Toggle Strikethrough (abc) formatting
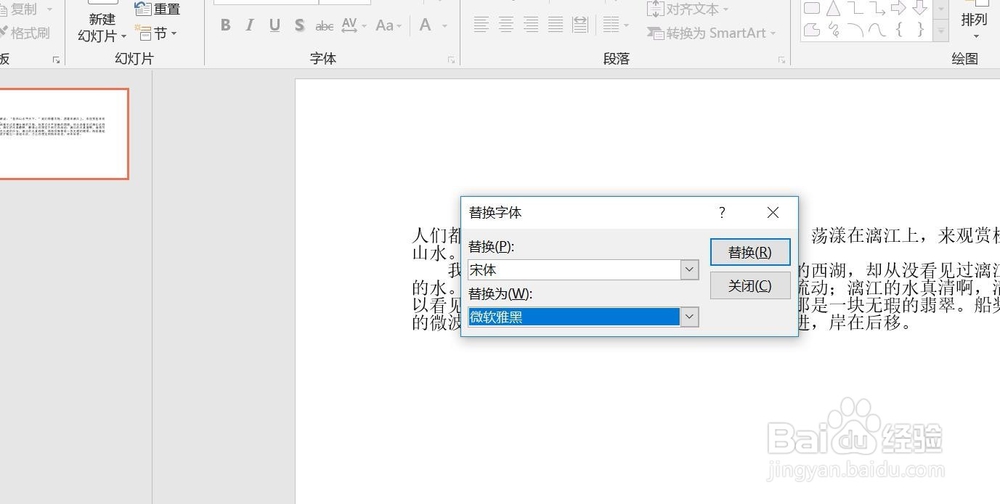This screenshot has height=504, width=1000. click(x=325, y=26)
